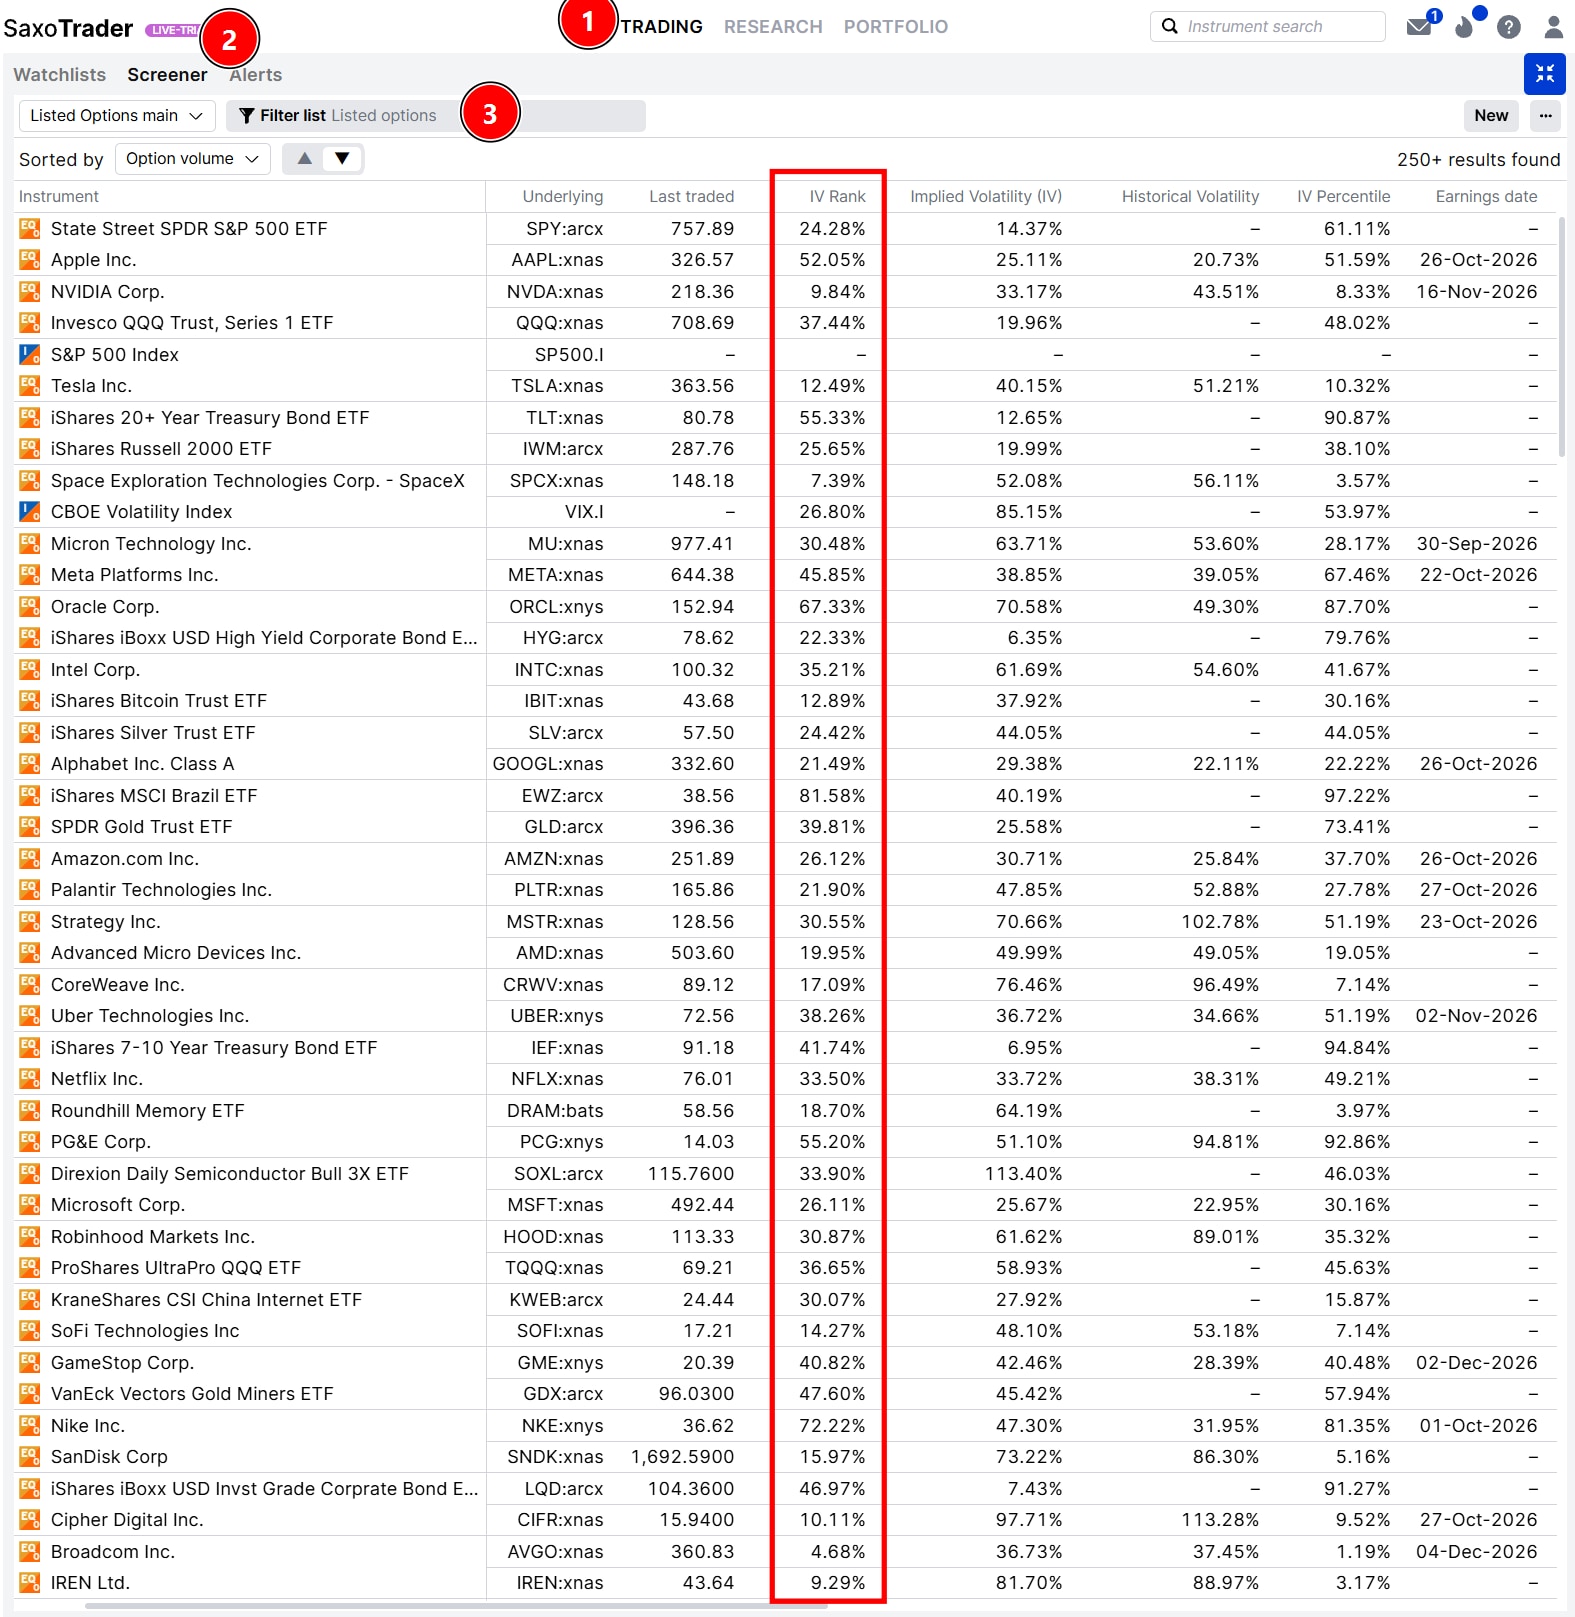Switch to the PORTFOLIO tab
Screen dimensions: 1575x1617
[x=896, y=27]
